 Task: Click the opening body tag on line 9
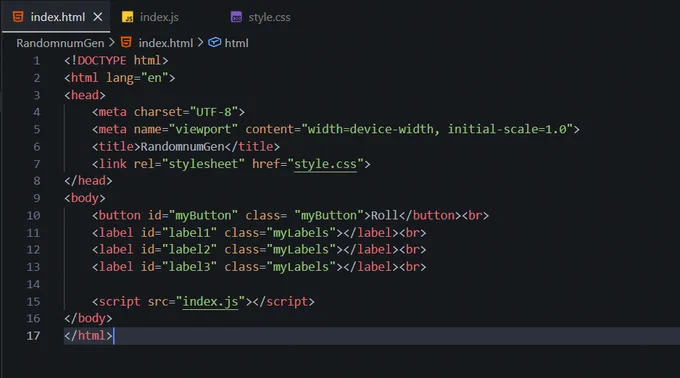coord(85,198)
